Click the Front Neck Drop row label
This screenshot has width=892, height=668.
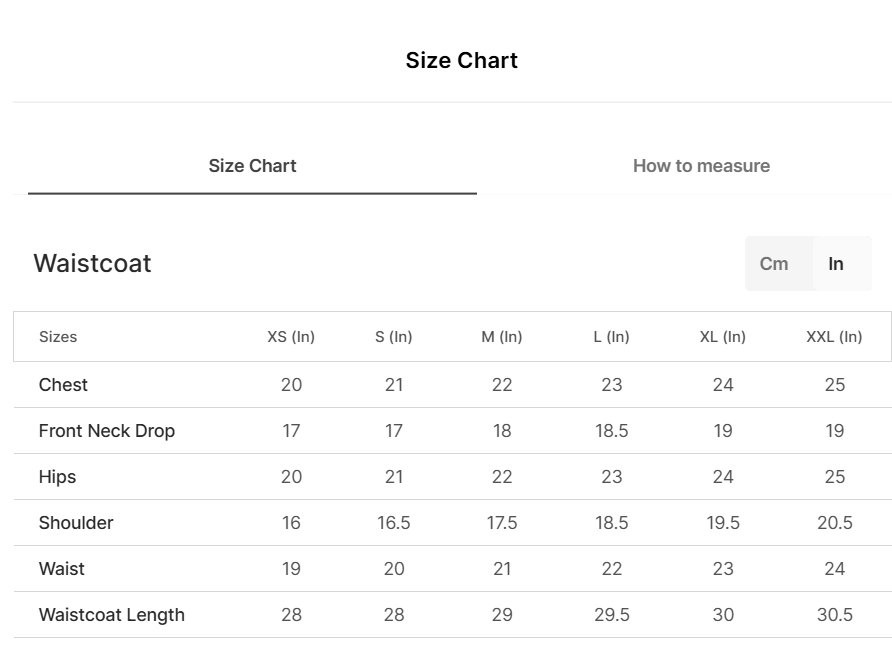107,431
